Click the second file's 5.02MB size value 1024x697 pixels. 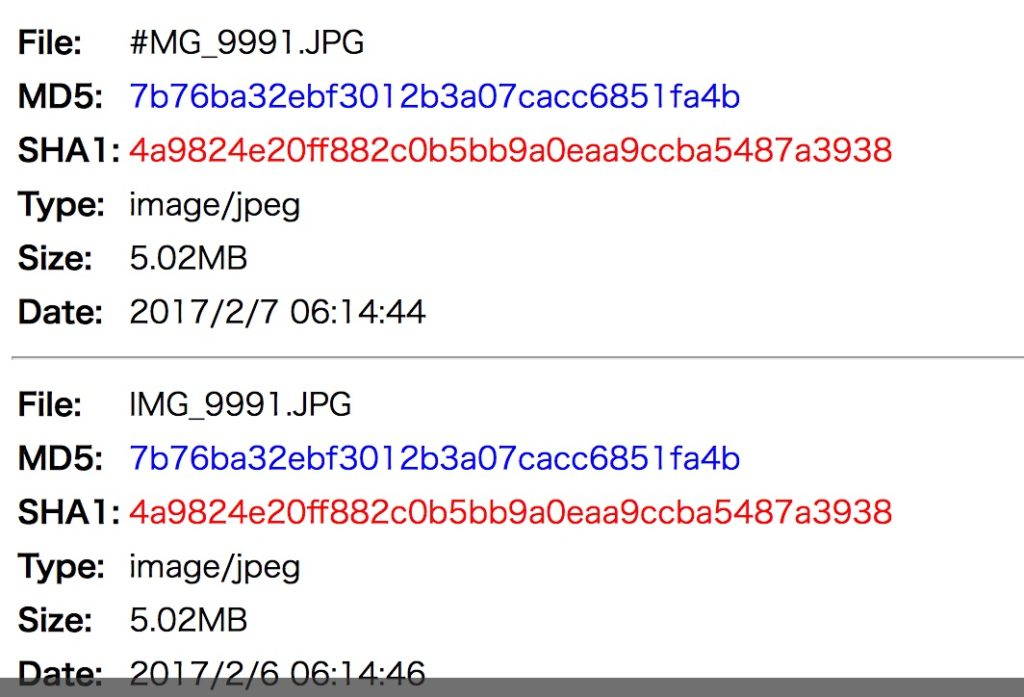pos(188,619)
